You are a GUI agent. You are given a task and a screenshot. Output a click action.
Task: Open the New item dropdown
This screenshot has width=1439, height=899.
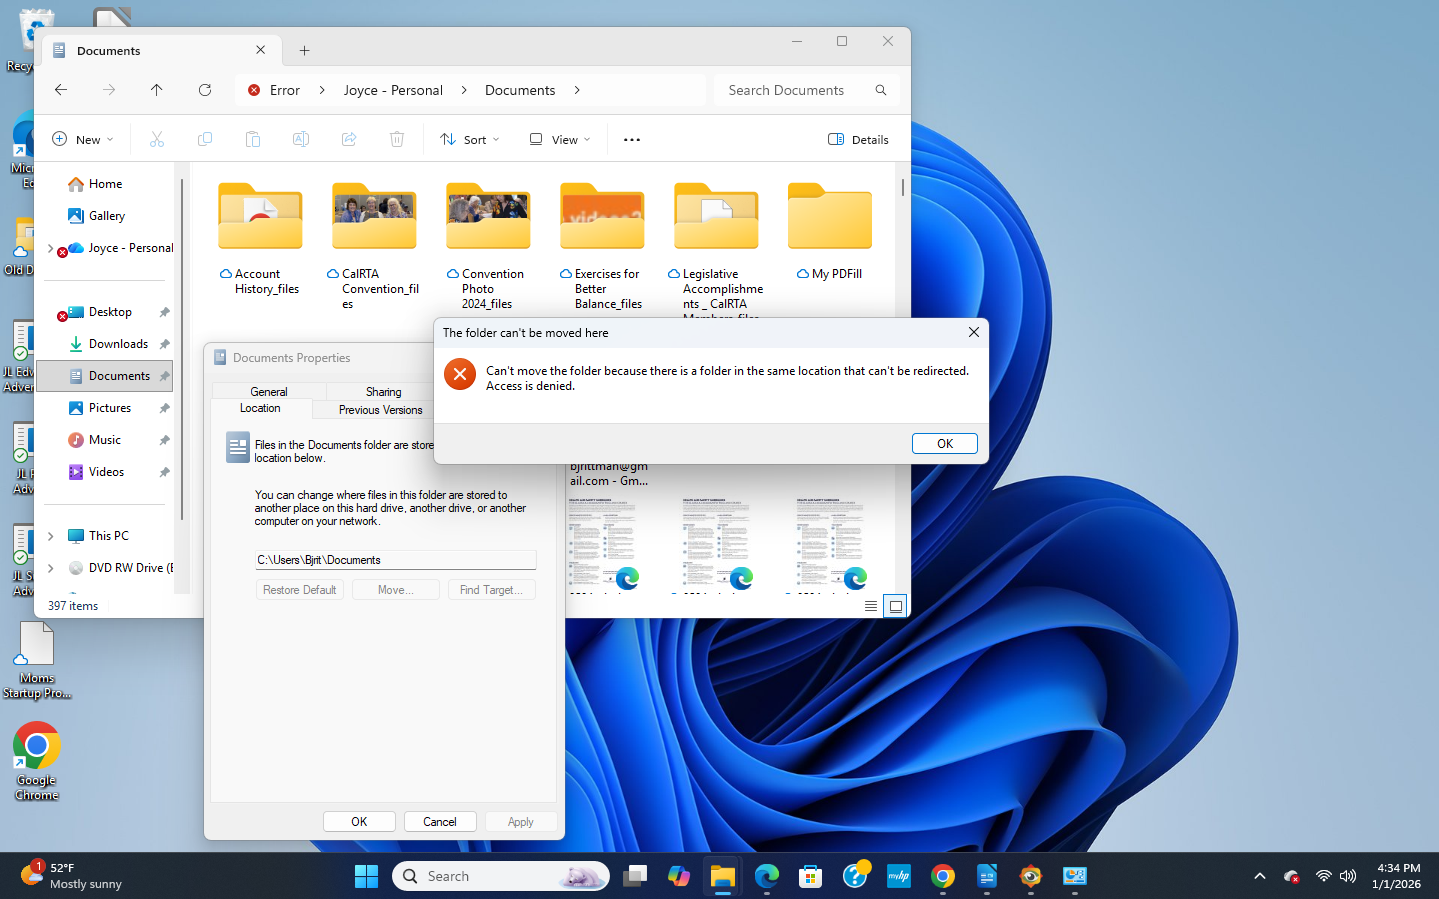[x=83, y=140]
